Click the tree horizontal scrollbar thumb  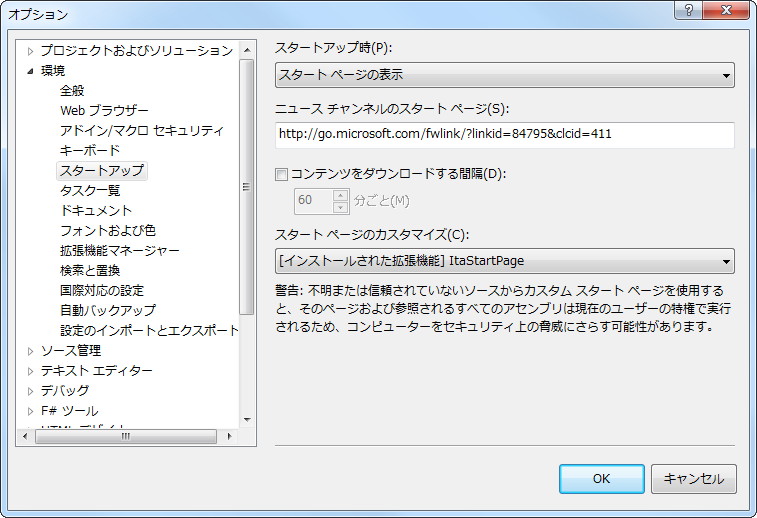pos(126,436)
